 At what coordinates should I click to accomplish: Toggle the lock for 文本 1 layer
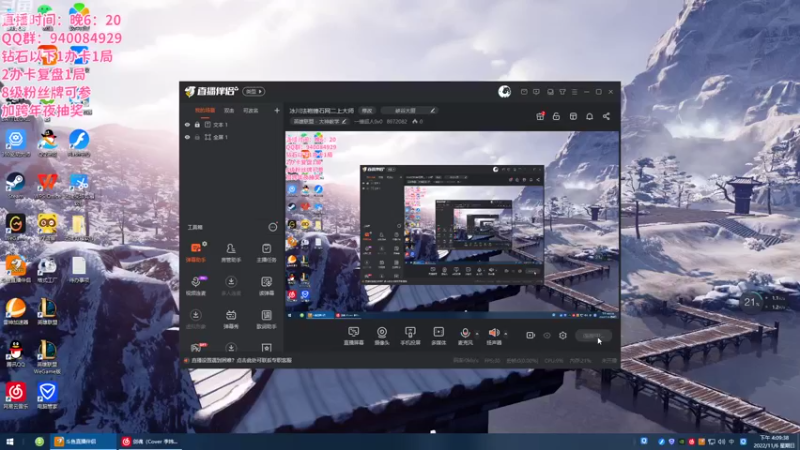tap(197, 124)
